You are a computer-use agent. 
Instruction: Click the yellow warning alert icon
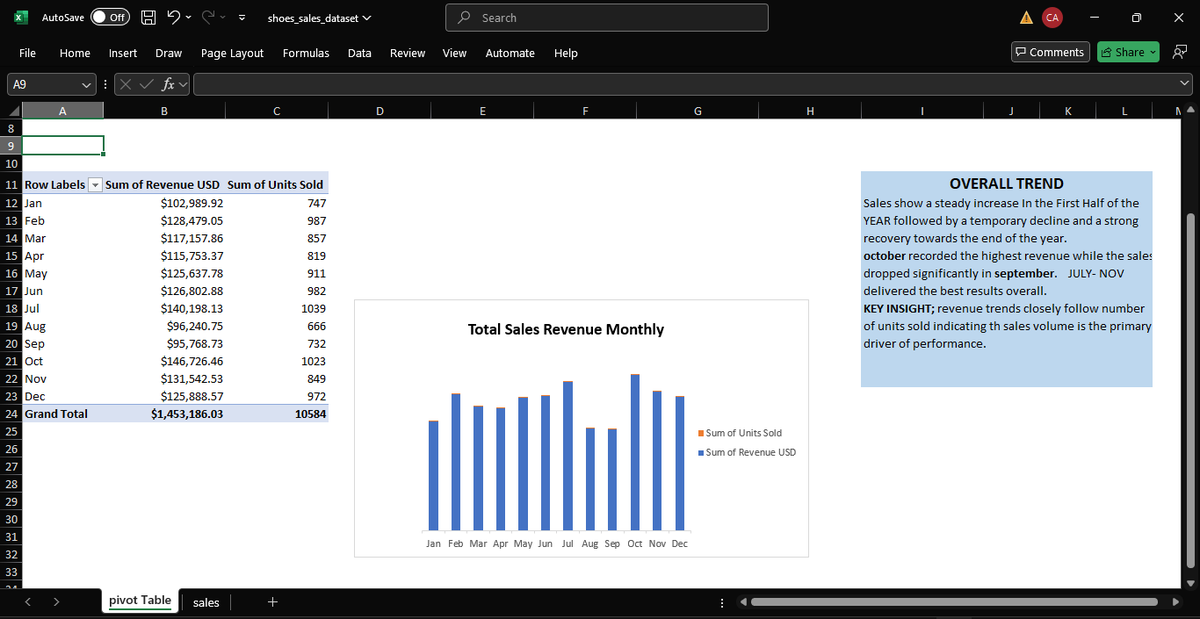1026,18
